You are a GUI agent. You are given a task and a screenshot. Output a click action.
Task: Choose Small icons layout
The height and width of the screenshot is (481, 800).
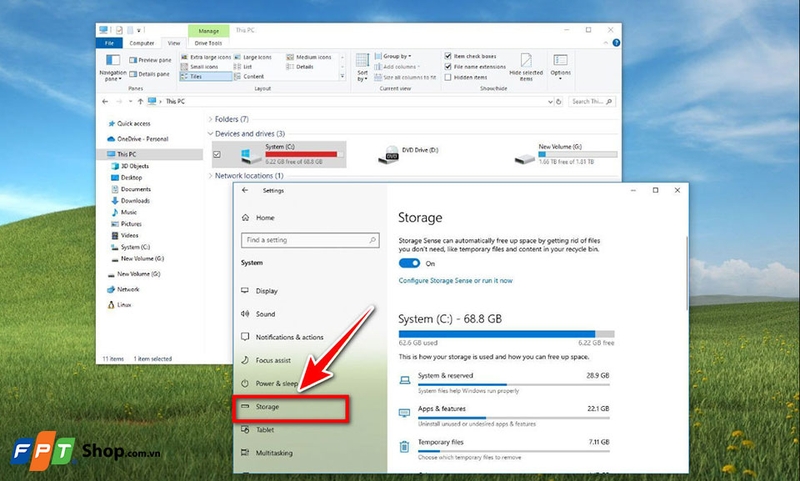(199, 67)
